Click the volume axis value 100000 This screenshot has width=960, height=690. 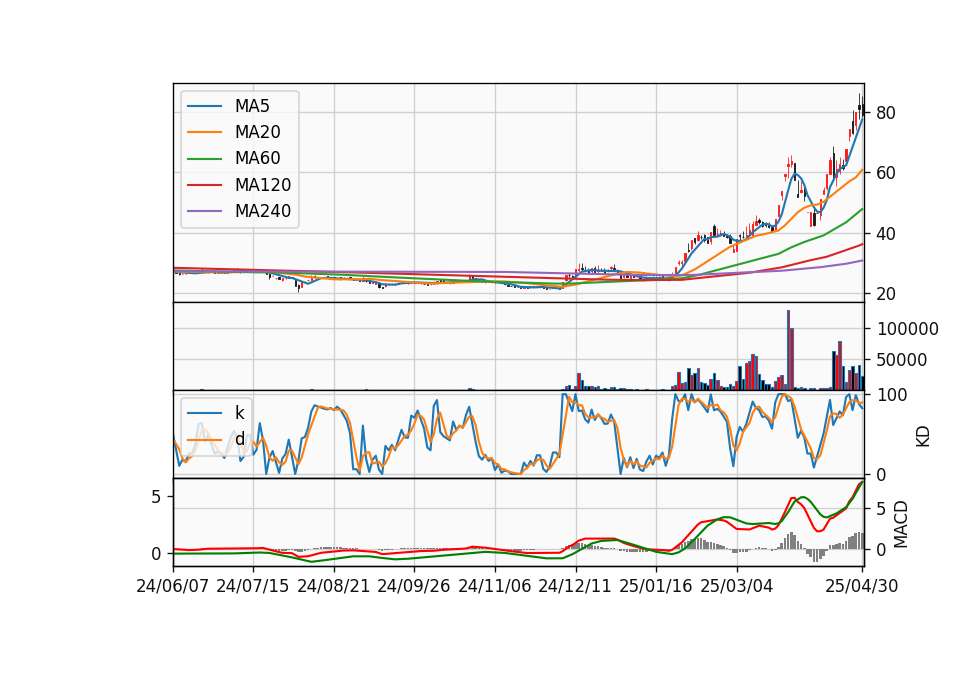coord(908,329)
